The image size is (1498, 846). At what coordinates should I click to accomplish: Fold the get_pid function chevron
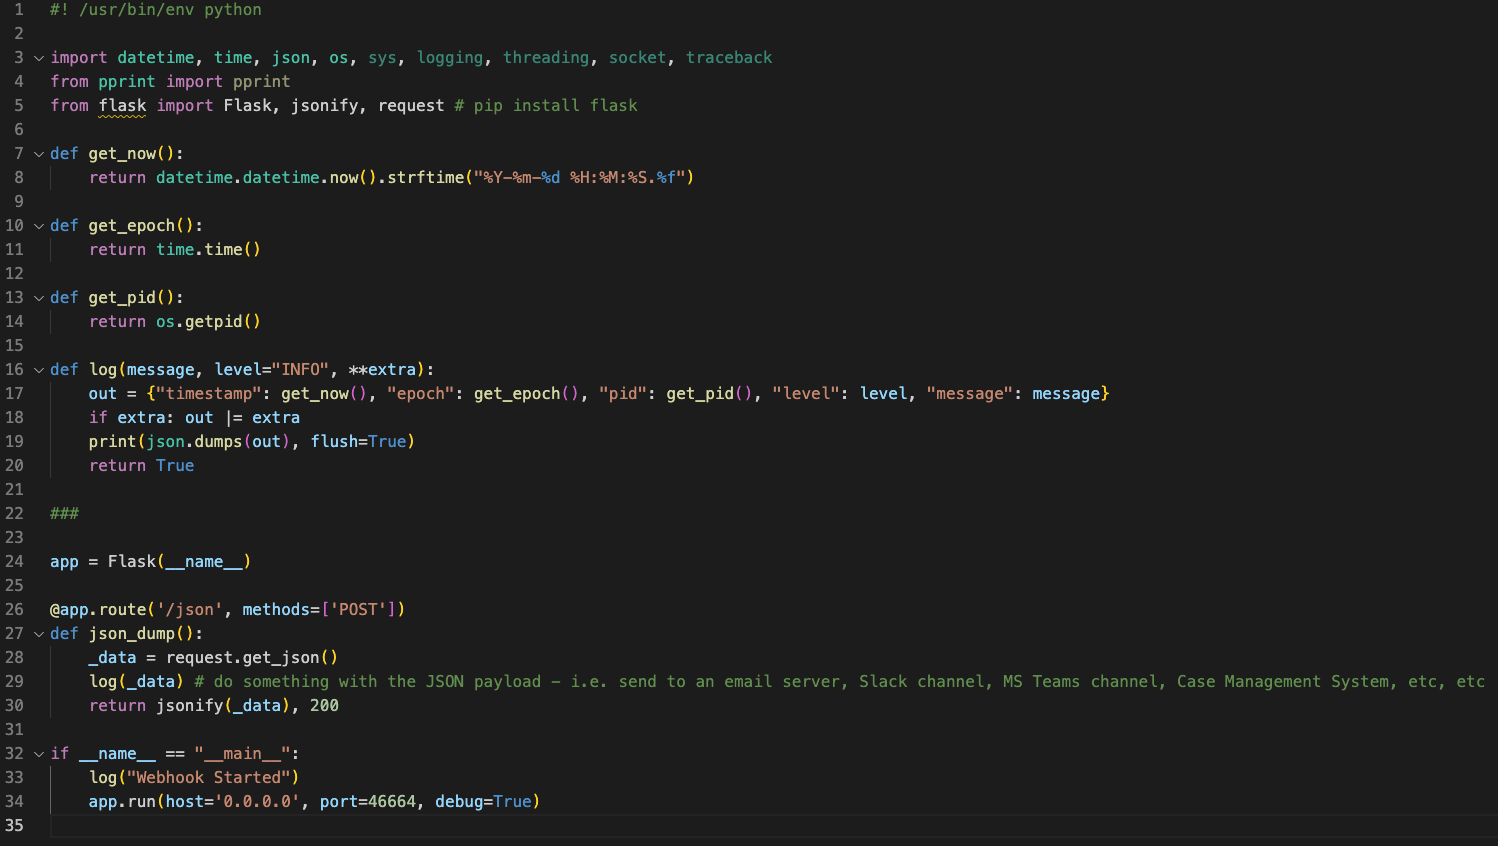(39, 298)
